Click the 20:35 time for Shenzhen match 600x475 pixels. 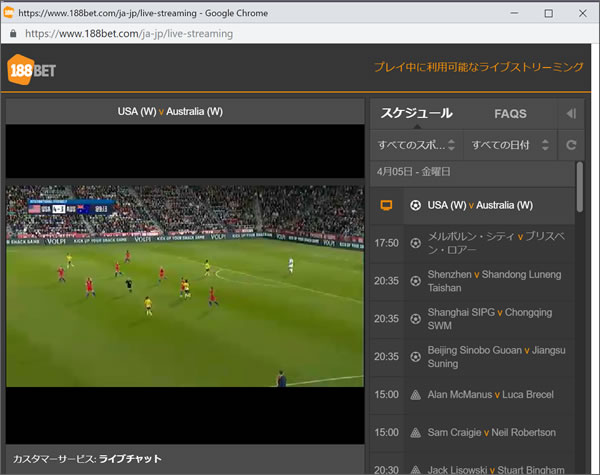[386, 281]
